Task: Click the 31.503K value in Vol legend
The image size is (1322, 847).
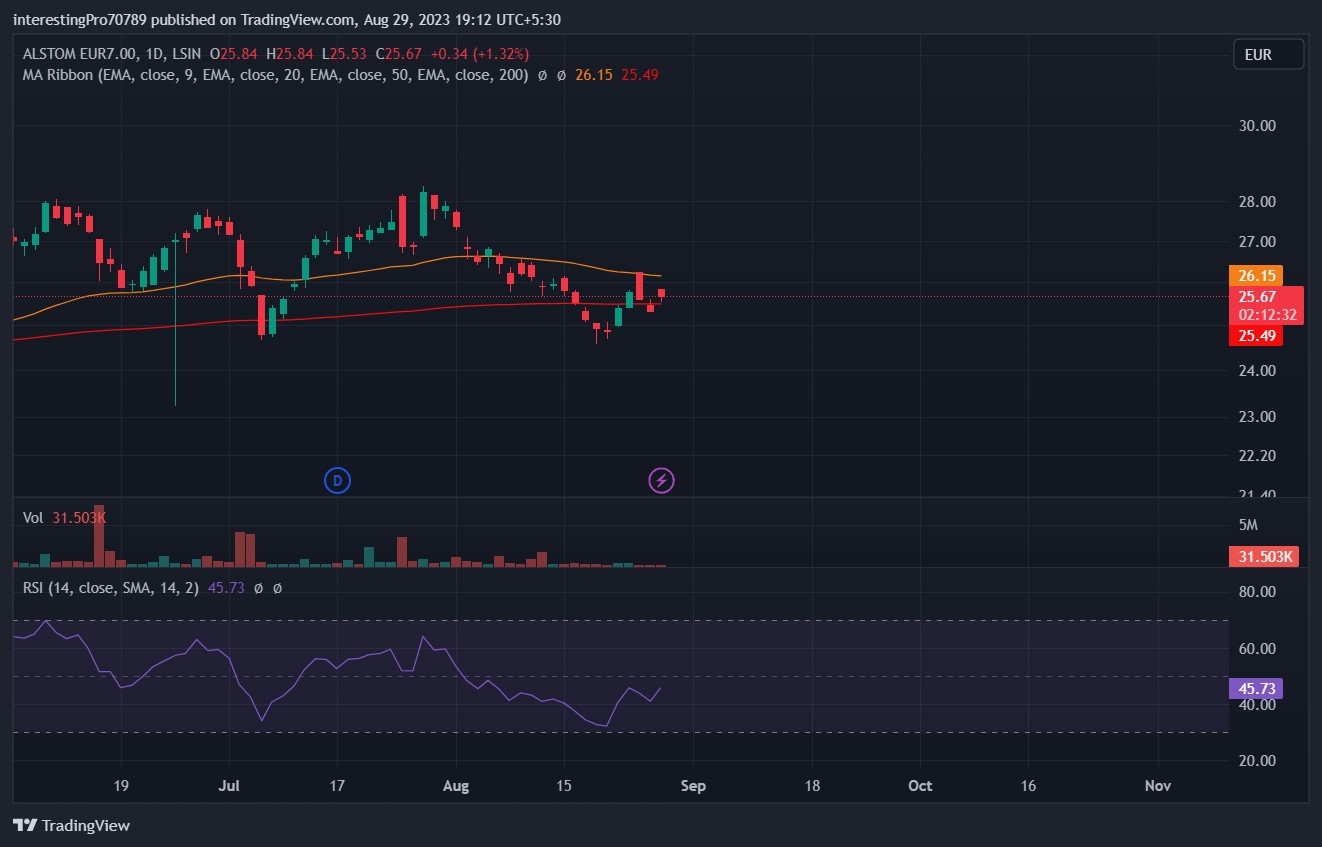Action: coord(79,518)
